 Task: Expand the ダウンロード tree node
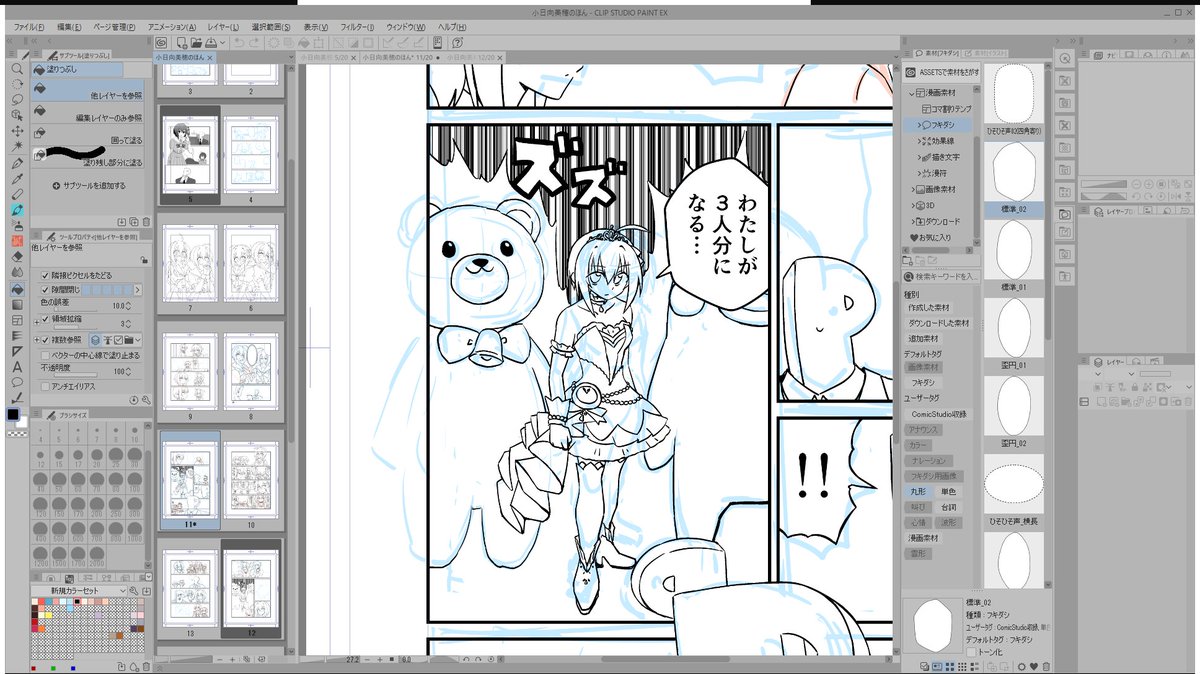(911, 221)
